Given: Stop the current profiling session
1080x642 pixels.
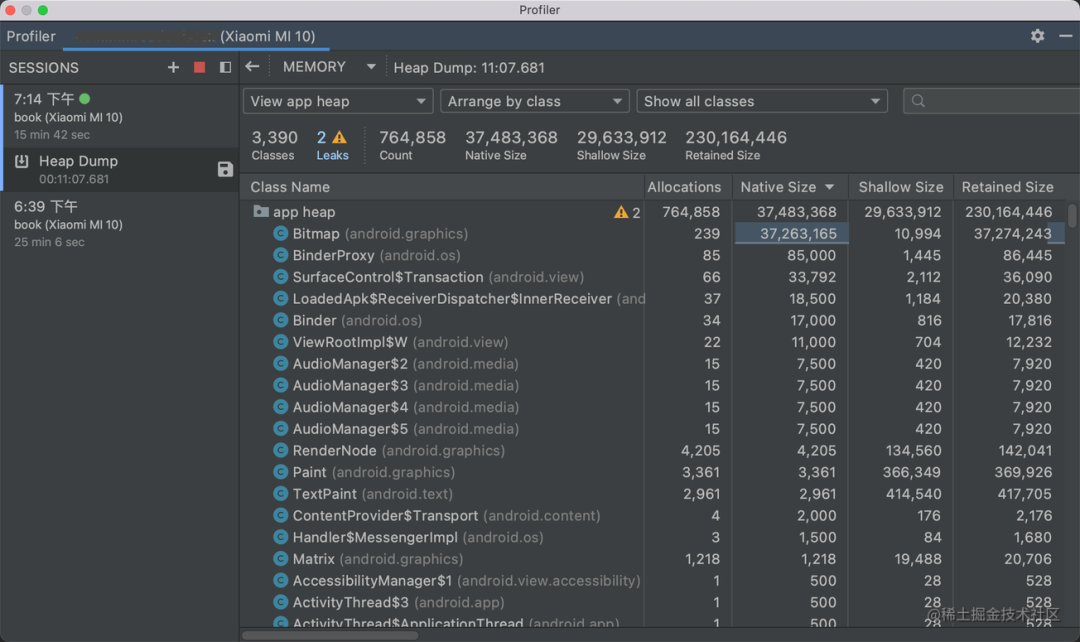Looking at the screenshot, I should 199,68.
